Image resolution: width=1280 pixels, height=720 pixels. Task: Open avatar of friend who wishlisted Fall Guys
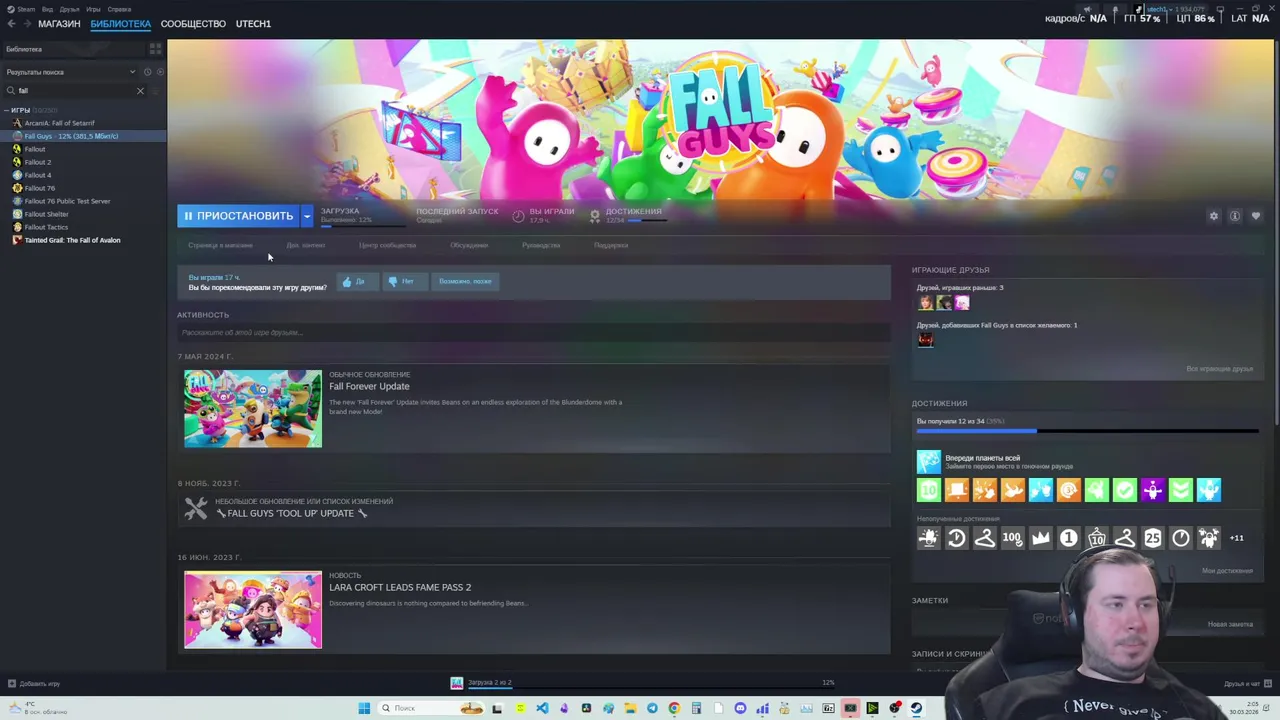925,340
